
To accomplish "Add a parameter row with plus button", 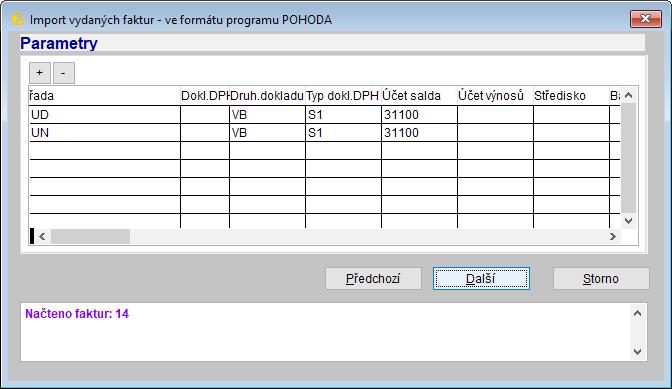I will [40, 73].
